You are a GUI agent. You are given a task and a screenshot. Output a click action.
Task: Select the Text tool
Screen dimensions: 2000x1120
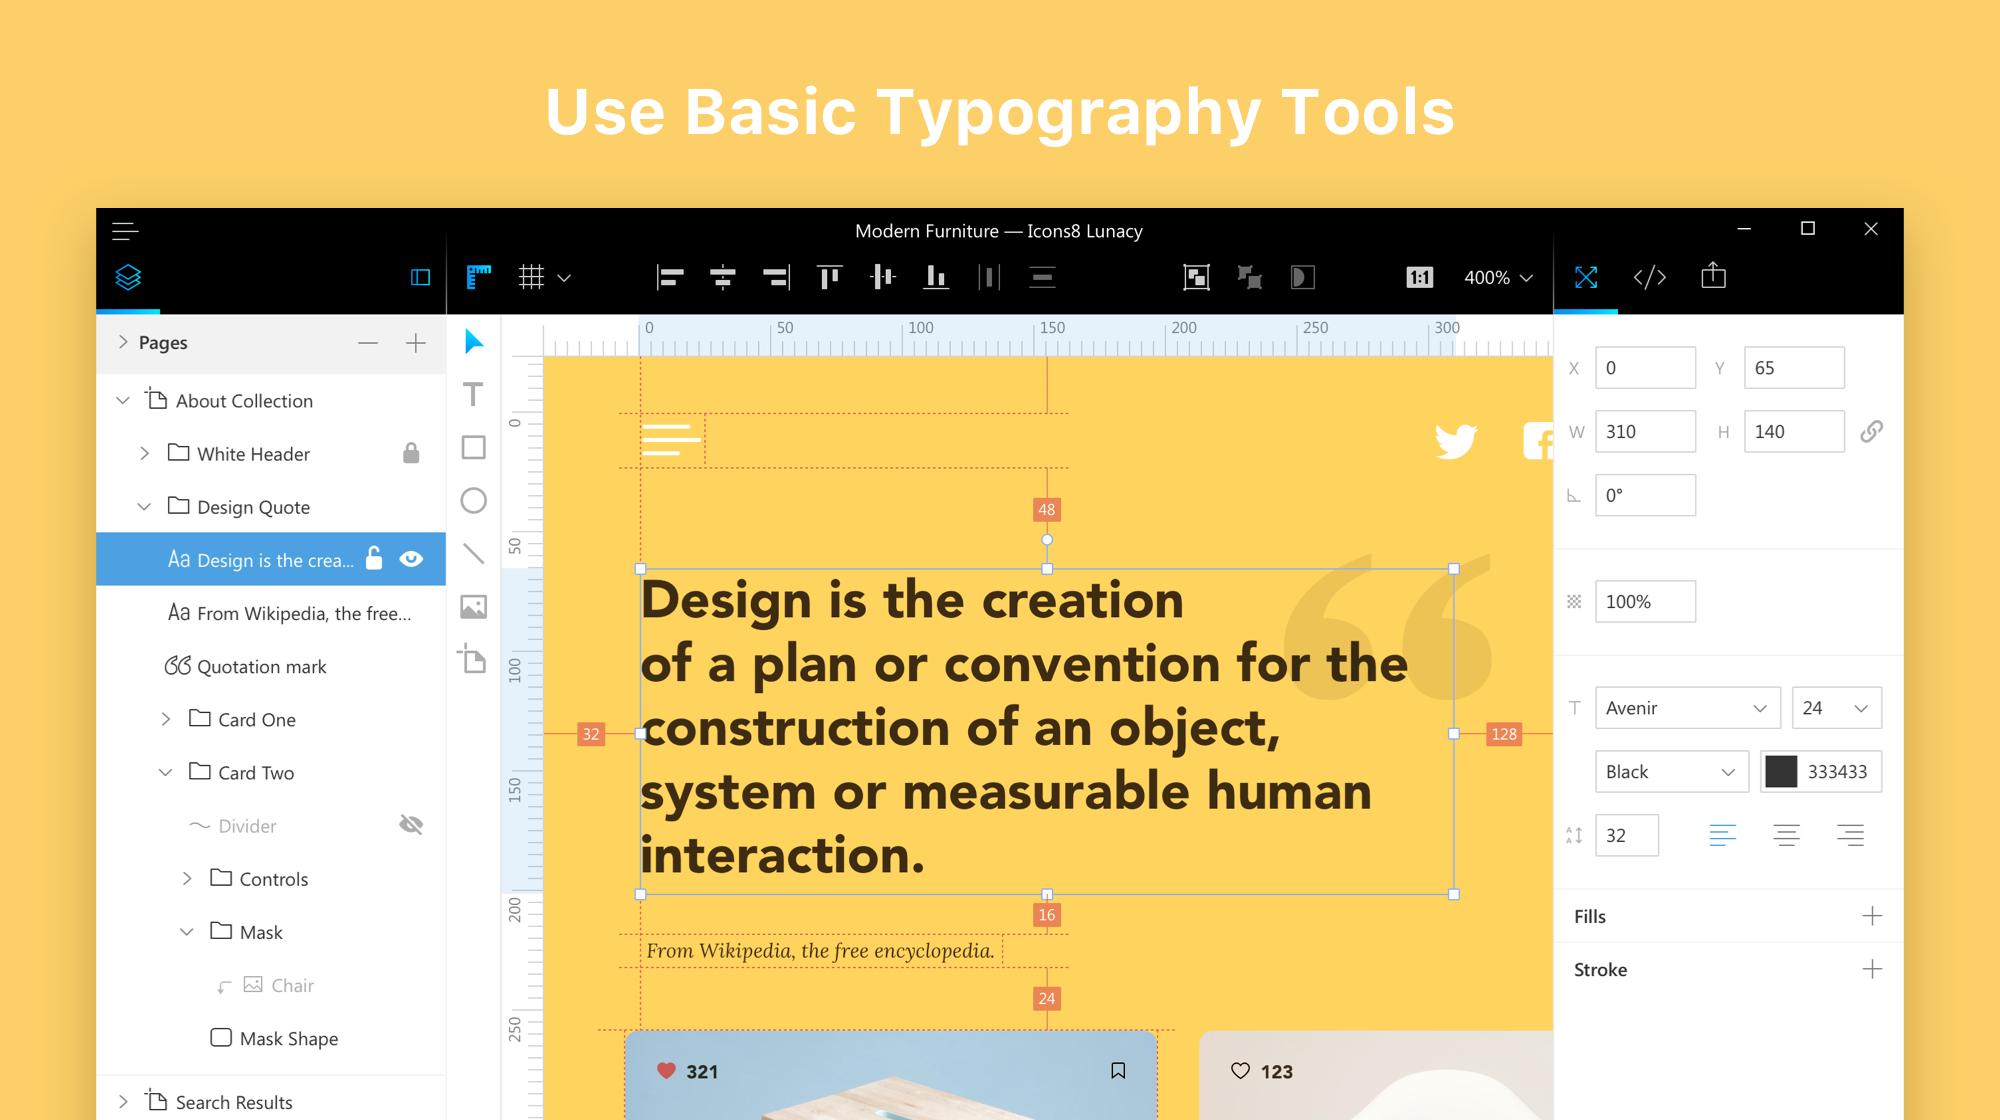[x=472, y=394]
